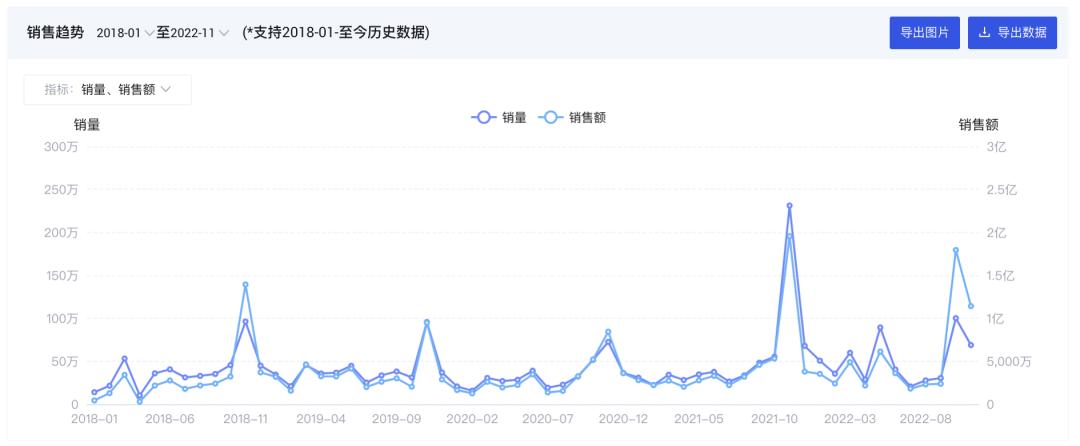Viewport: 1080px width, 446px height.
Task: Click the 导出图片 button
Action: tap(924, 33)
